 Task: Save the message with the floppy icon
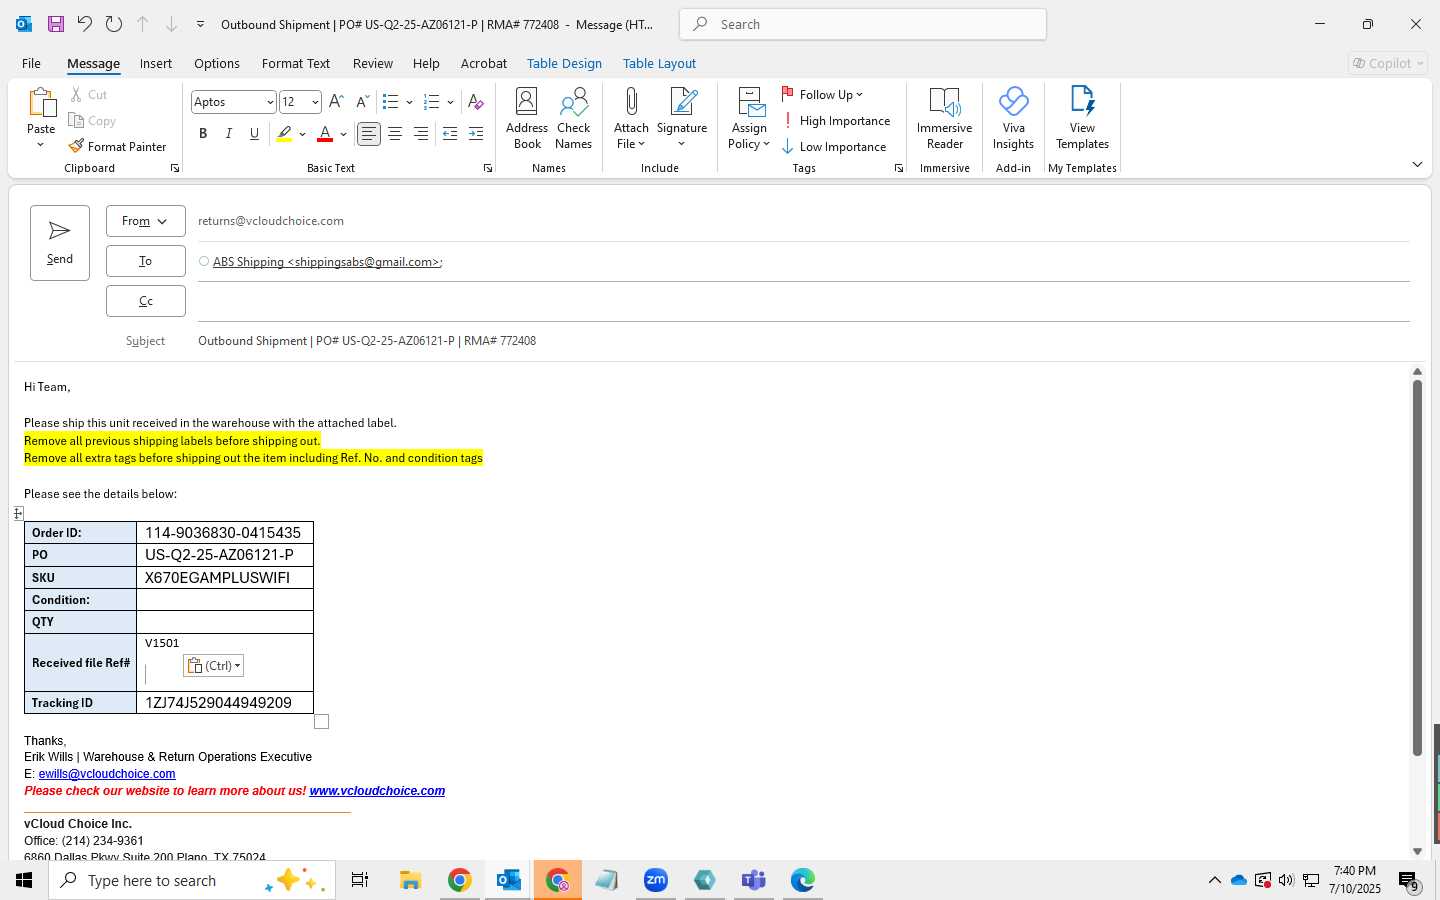pos(55,24)
